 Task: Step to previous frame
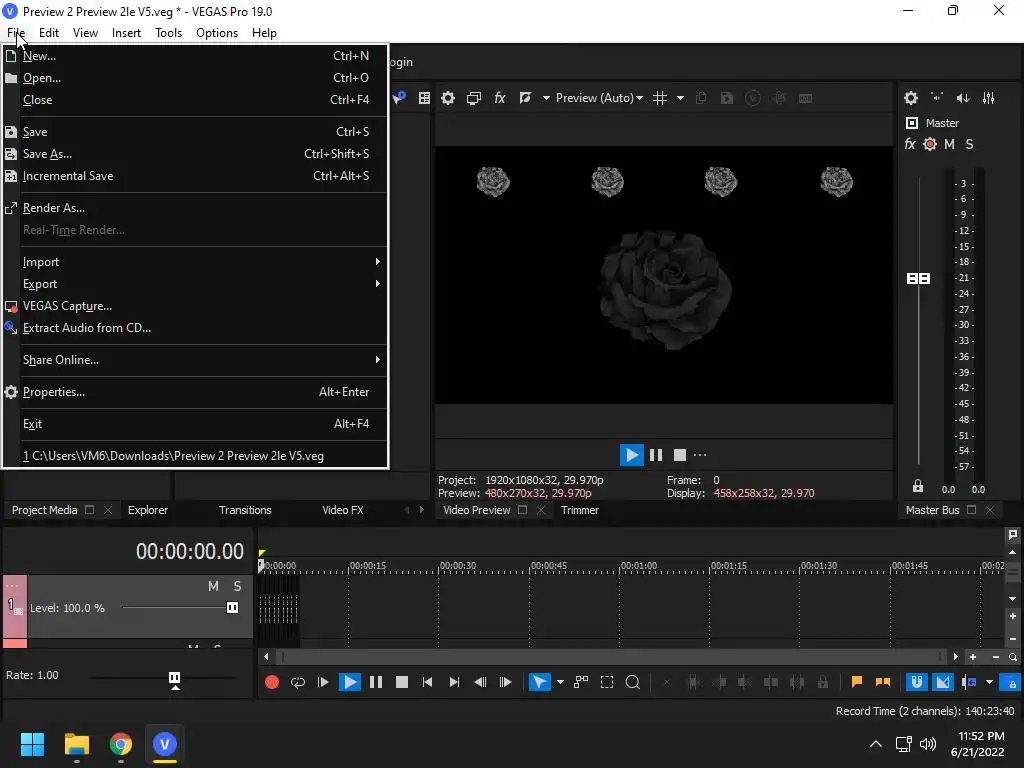click(480, 682)
